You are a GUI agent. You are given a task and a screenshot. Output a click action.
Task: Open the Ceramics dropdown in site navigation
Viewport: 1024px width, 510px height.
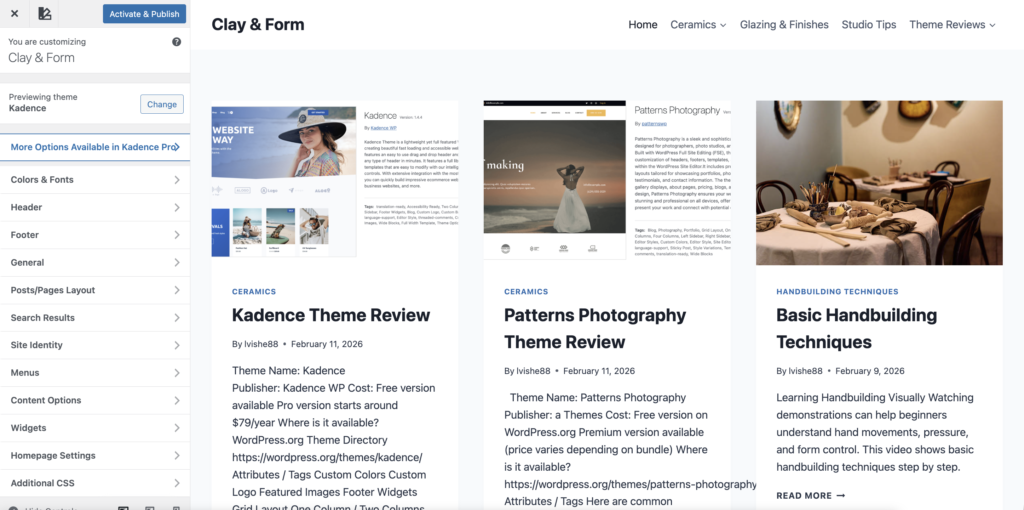point(698,25)
